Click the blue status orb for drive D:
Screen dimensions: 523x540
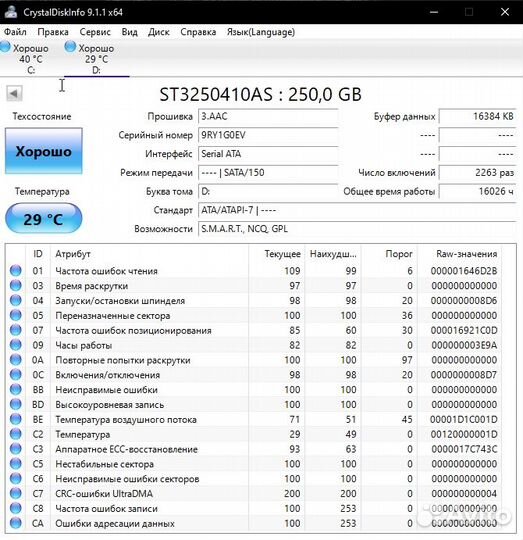pos(70,47)
